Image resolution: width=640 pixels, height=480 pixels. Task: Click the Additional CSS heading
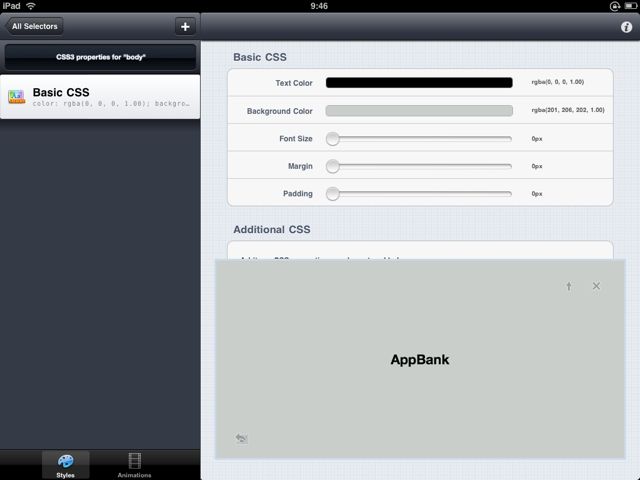(272, 229)
